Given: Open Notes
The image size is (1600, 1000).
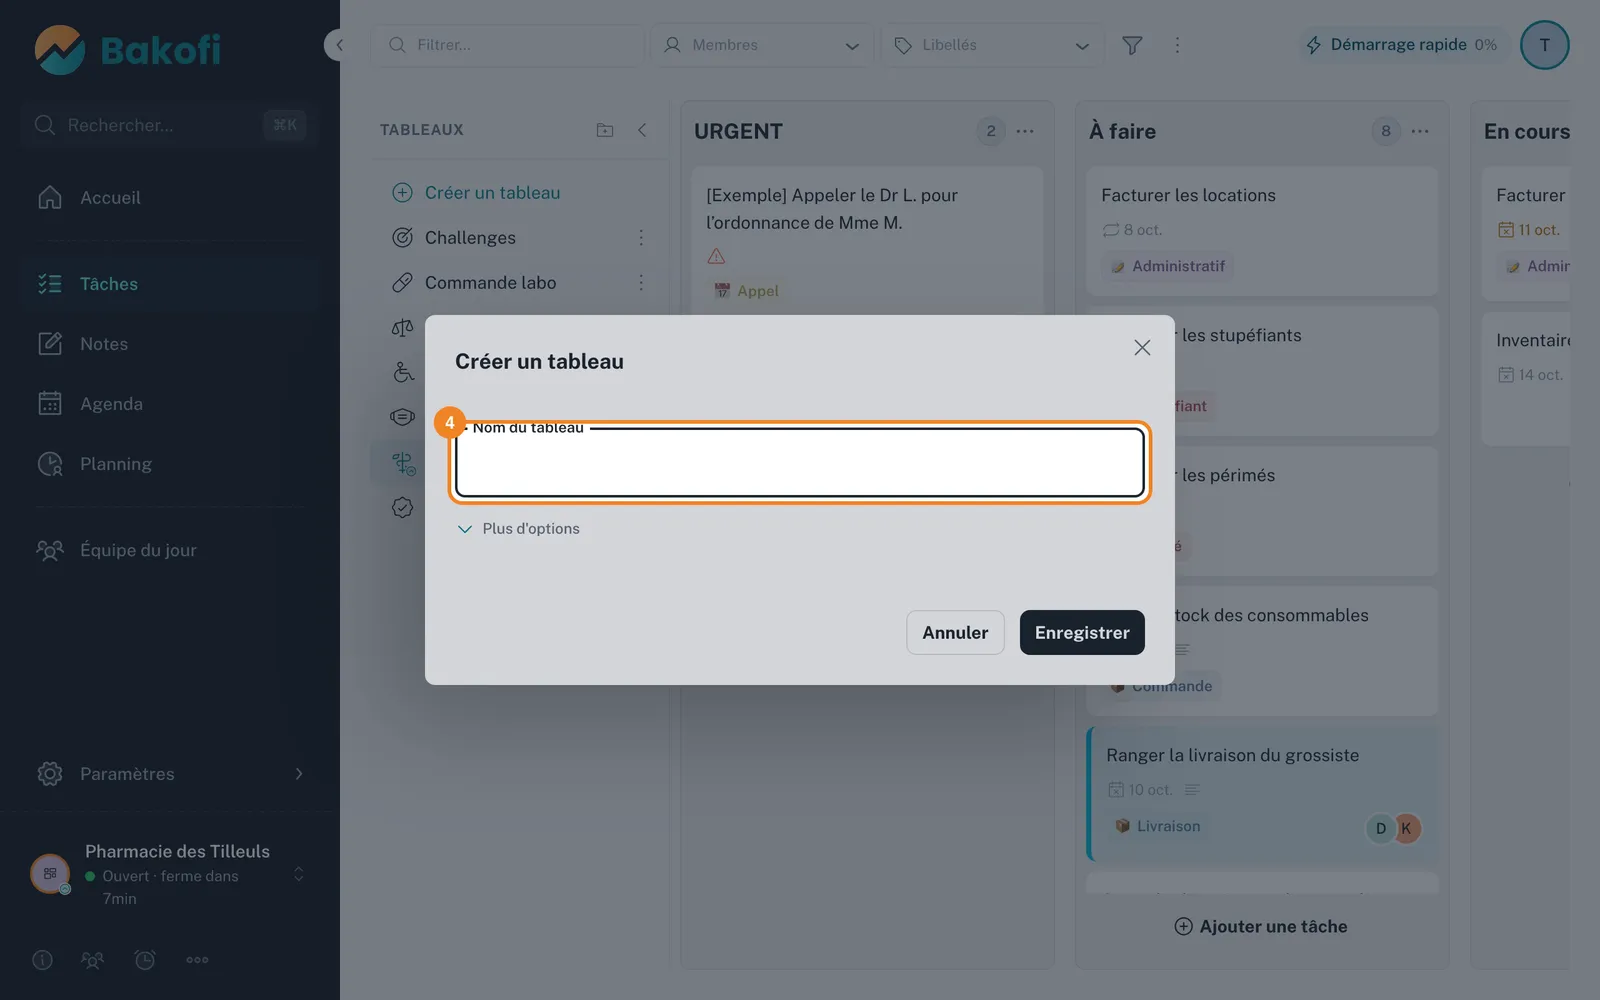Looking at the screenshot, I should [x=170, y=344].
